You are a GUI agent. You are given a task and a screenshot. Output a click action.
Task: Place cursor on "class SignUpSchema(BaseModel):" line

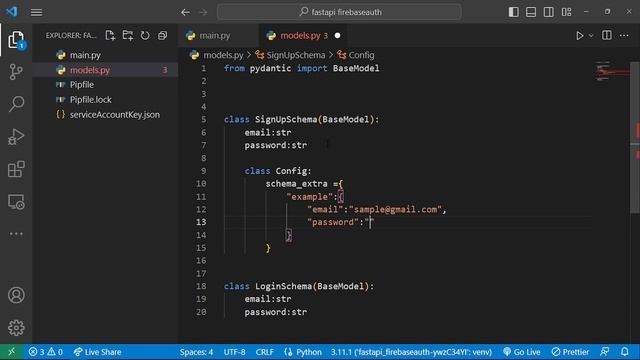[x=301, y=120]
